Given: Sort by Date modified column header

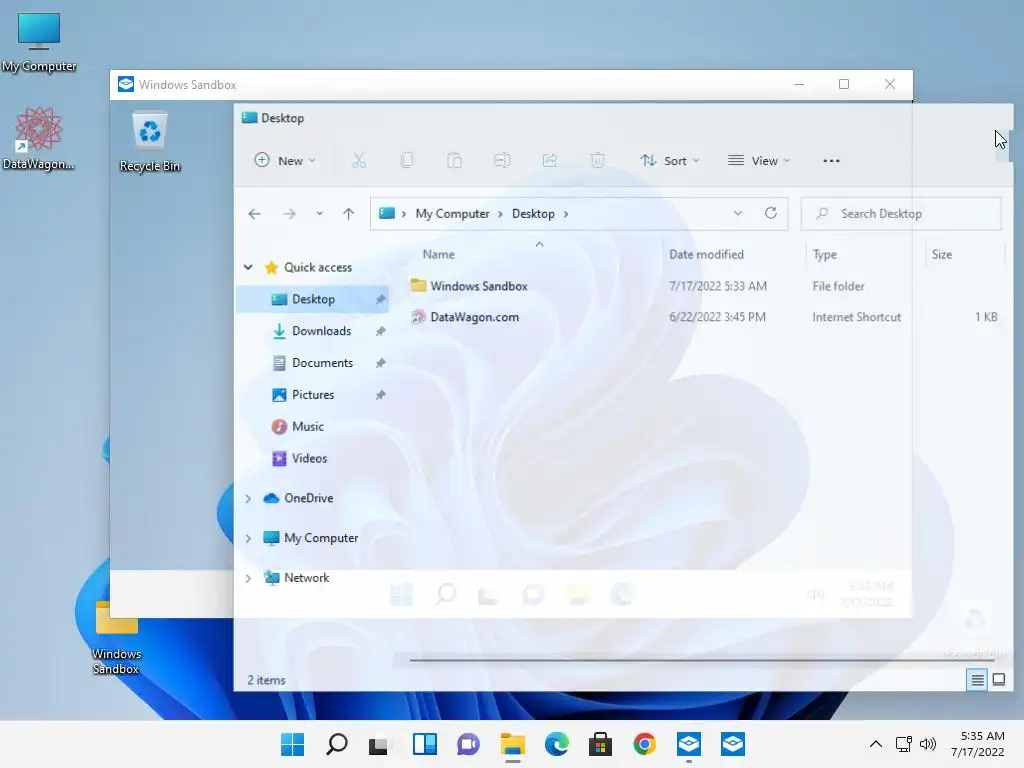Looking at the screenshot, I should pos(706,255).
